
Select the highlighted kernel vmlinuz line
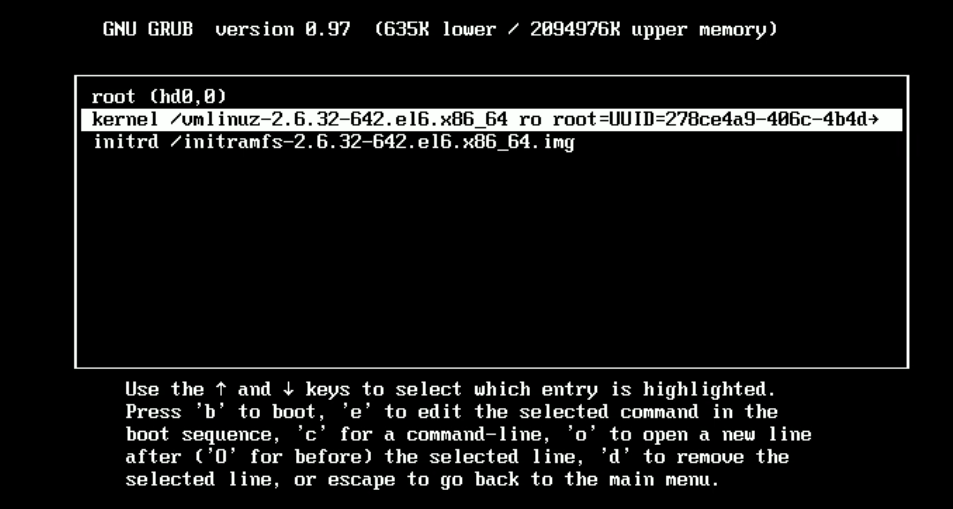click(492, 119)
